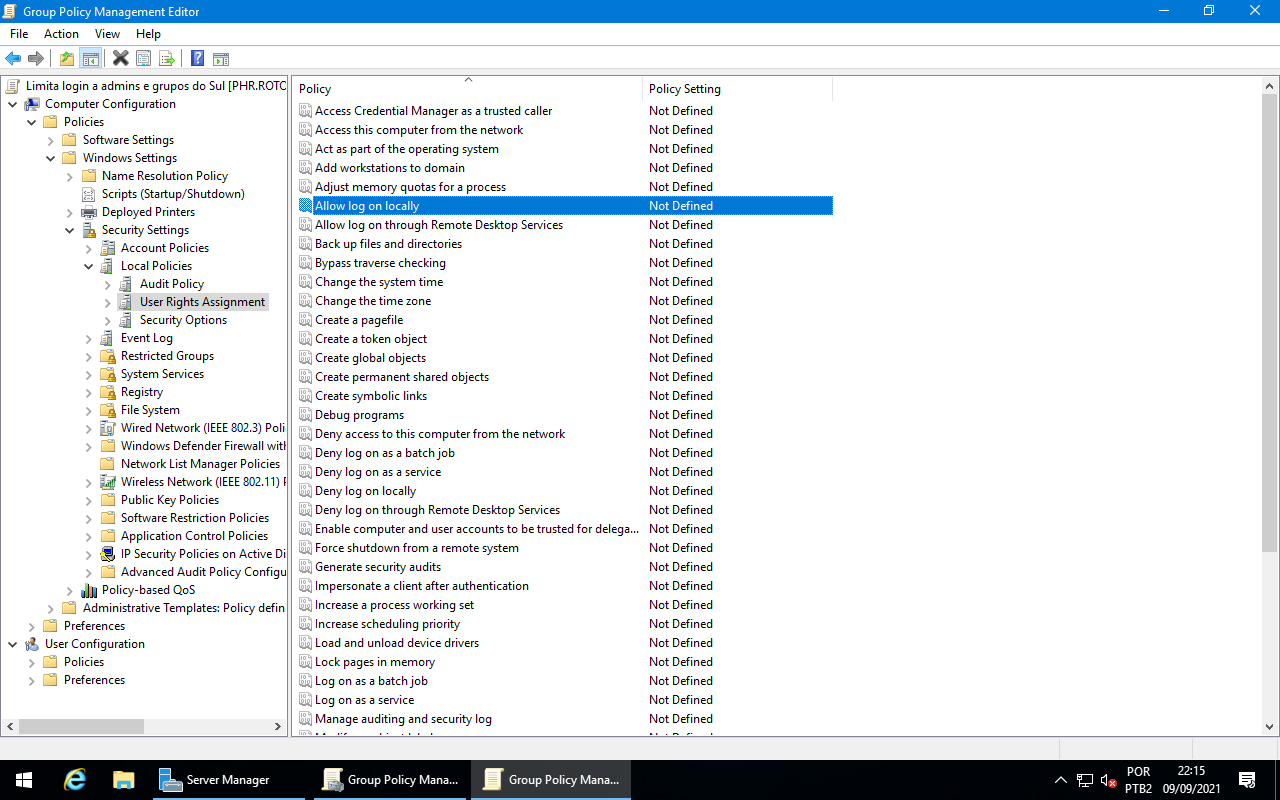
Task: Click the horizontal scrollbar of the tree pane
Action: point(80,726)
